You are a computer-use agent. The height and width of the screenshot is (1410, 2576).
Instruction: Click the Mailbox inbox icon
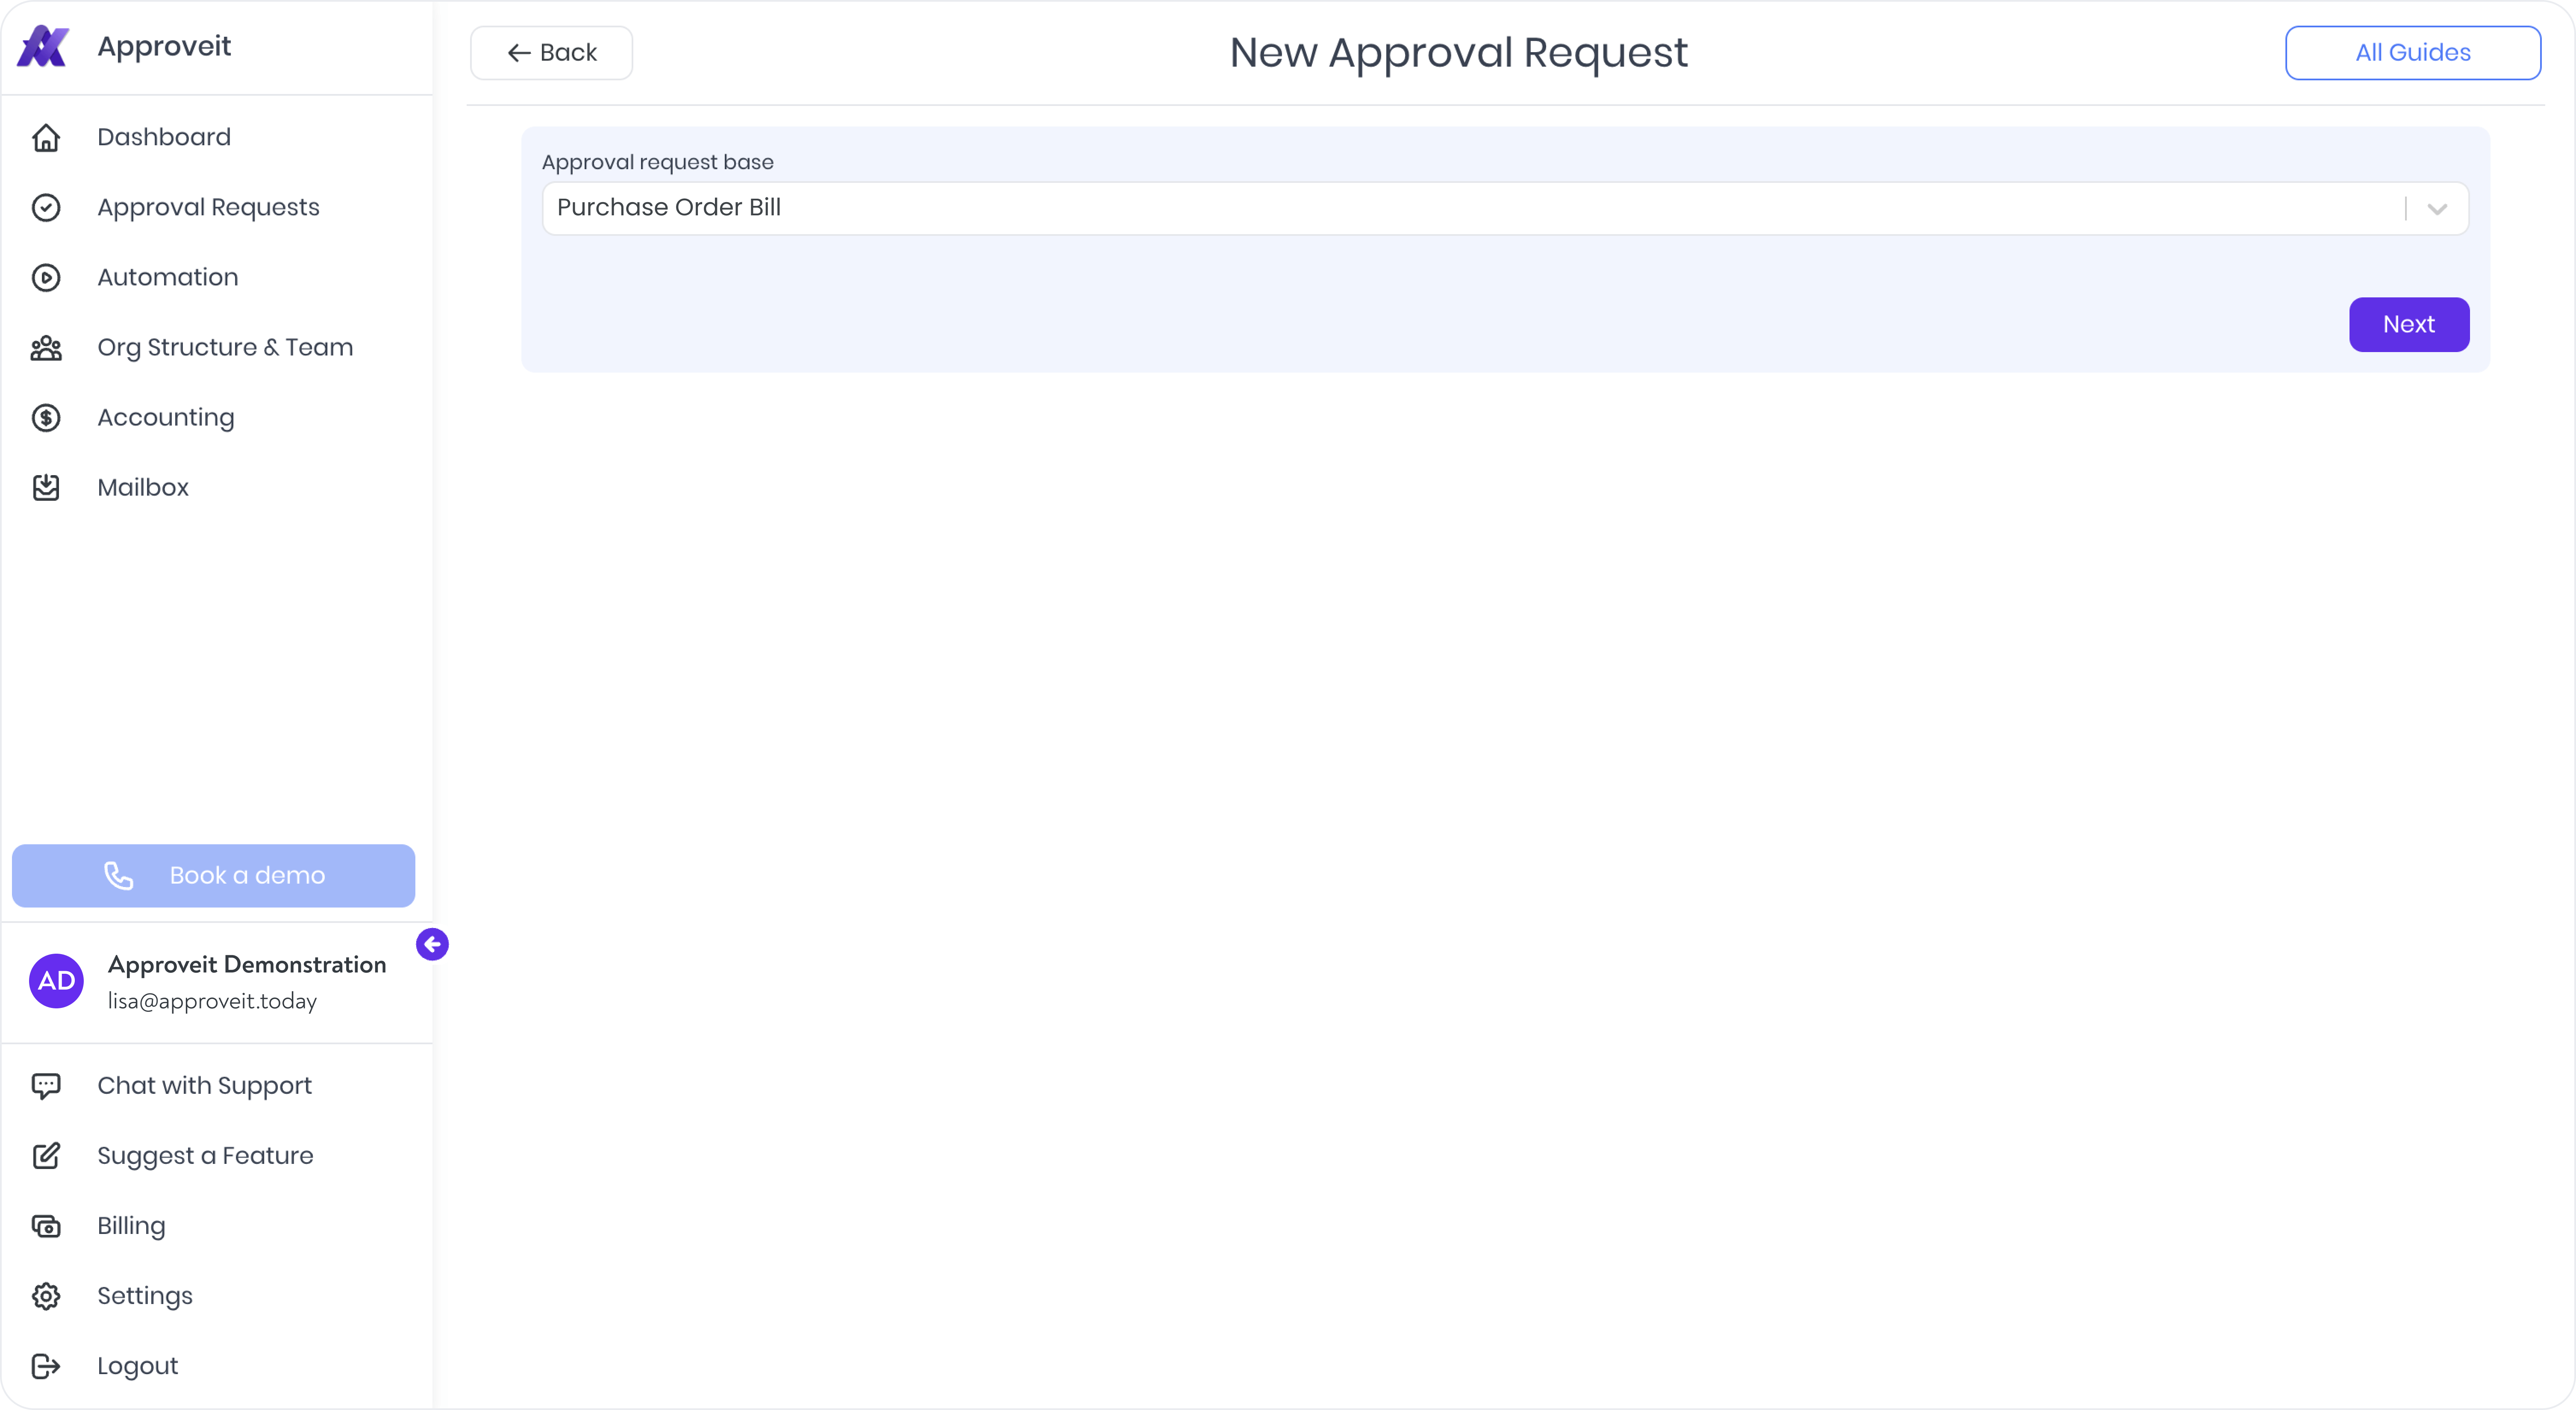pyautogui.click(x=46, y=487)
